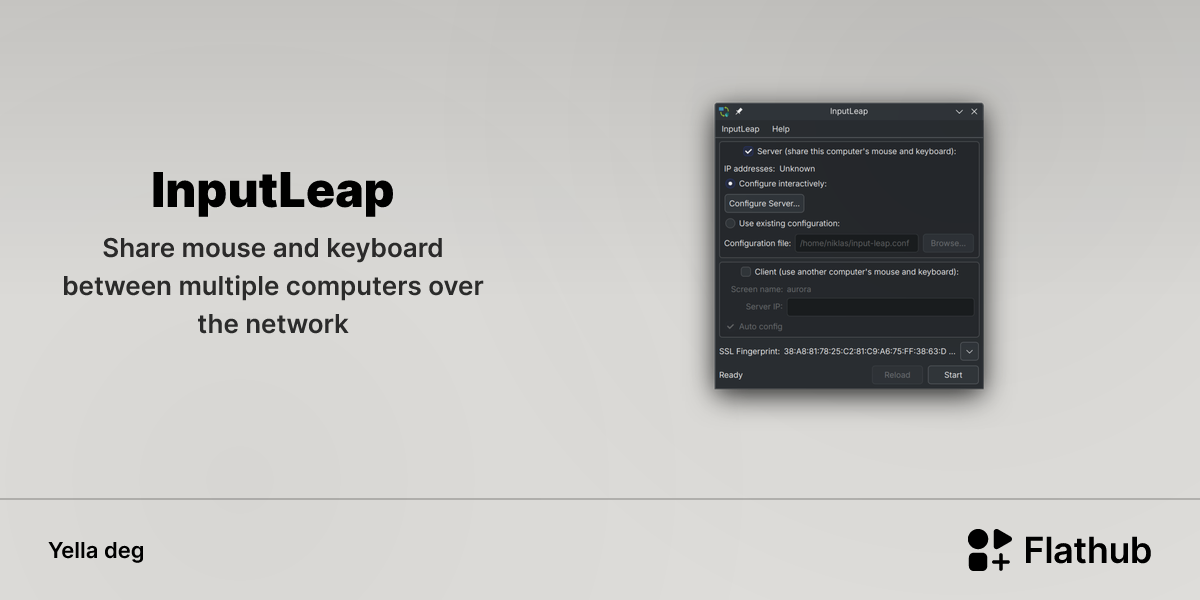Toggle the Auto config checkbox
The width and height of the screenshot is (1200, 600).
730,326
